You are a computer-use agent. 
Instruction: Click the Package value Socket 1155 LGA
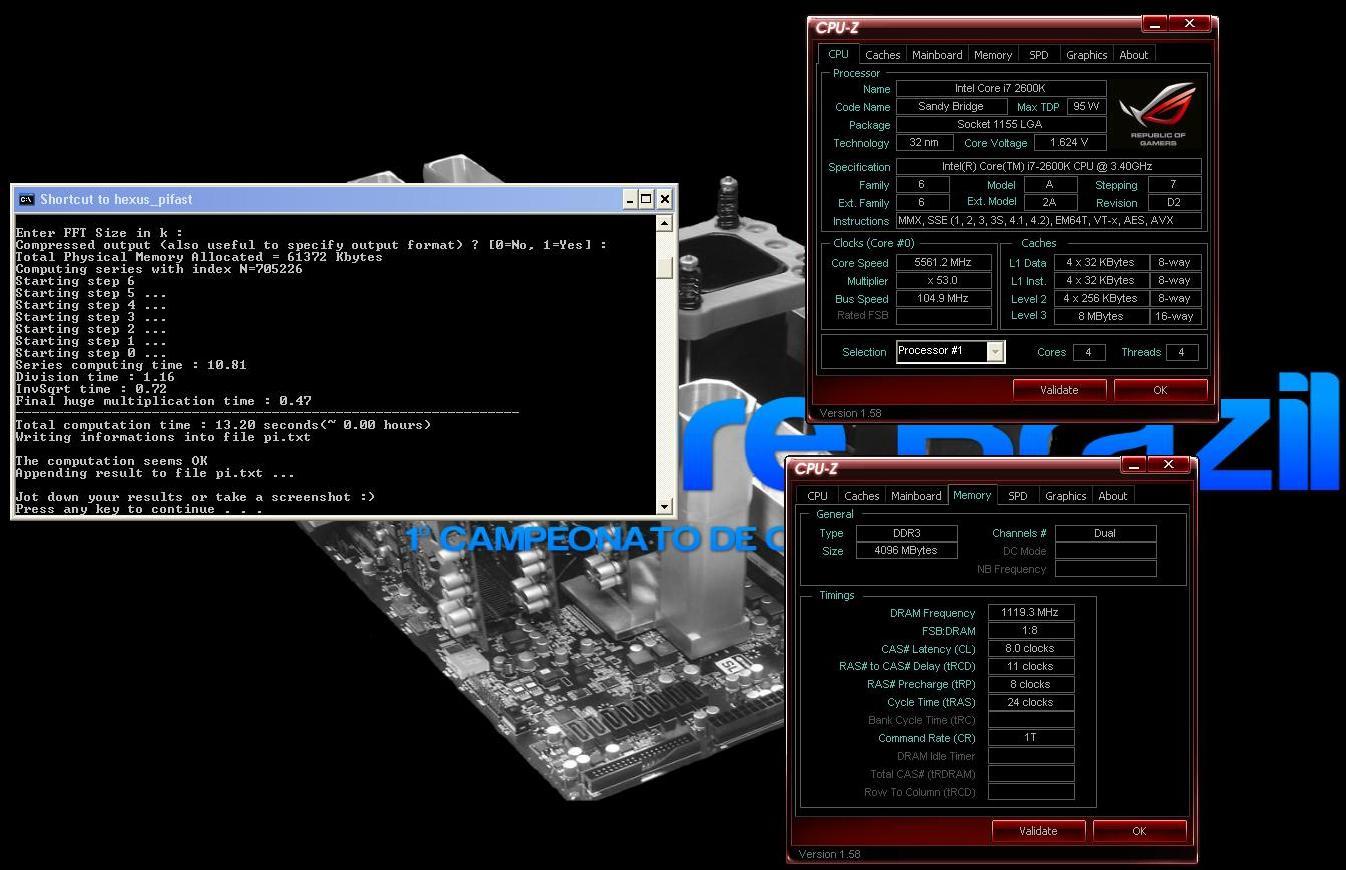pos(1001,124)
